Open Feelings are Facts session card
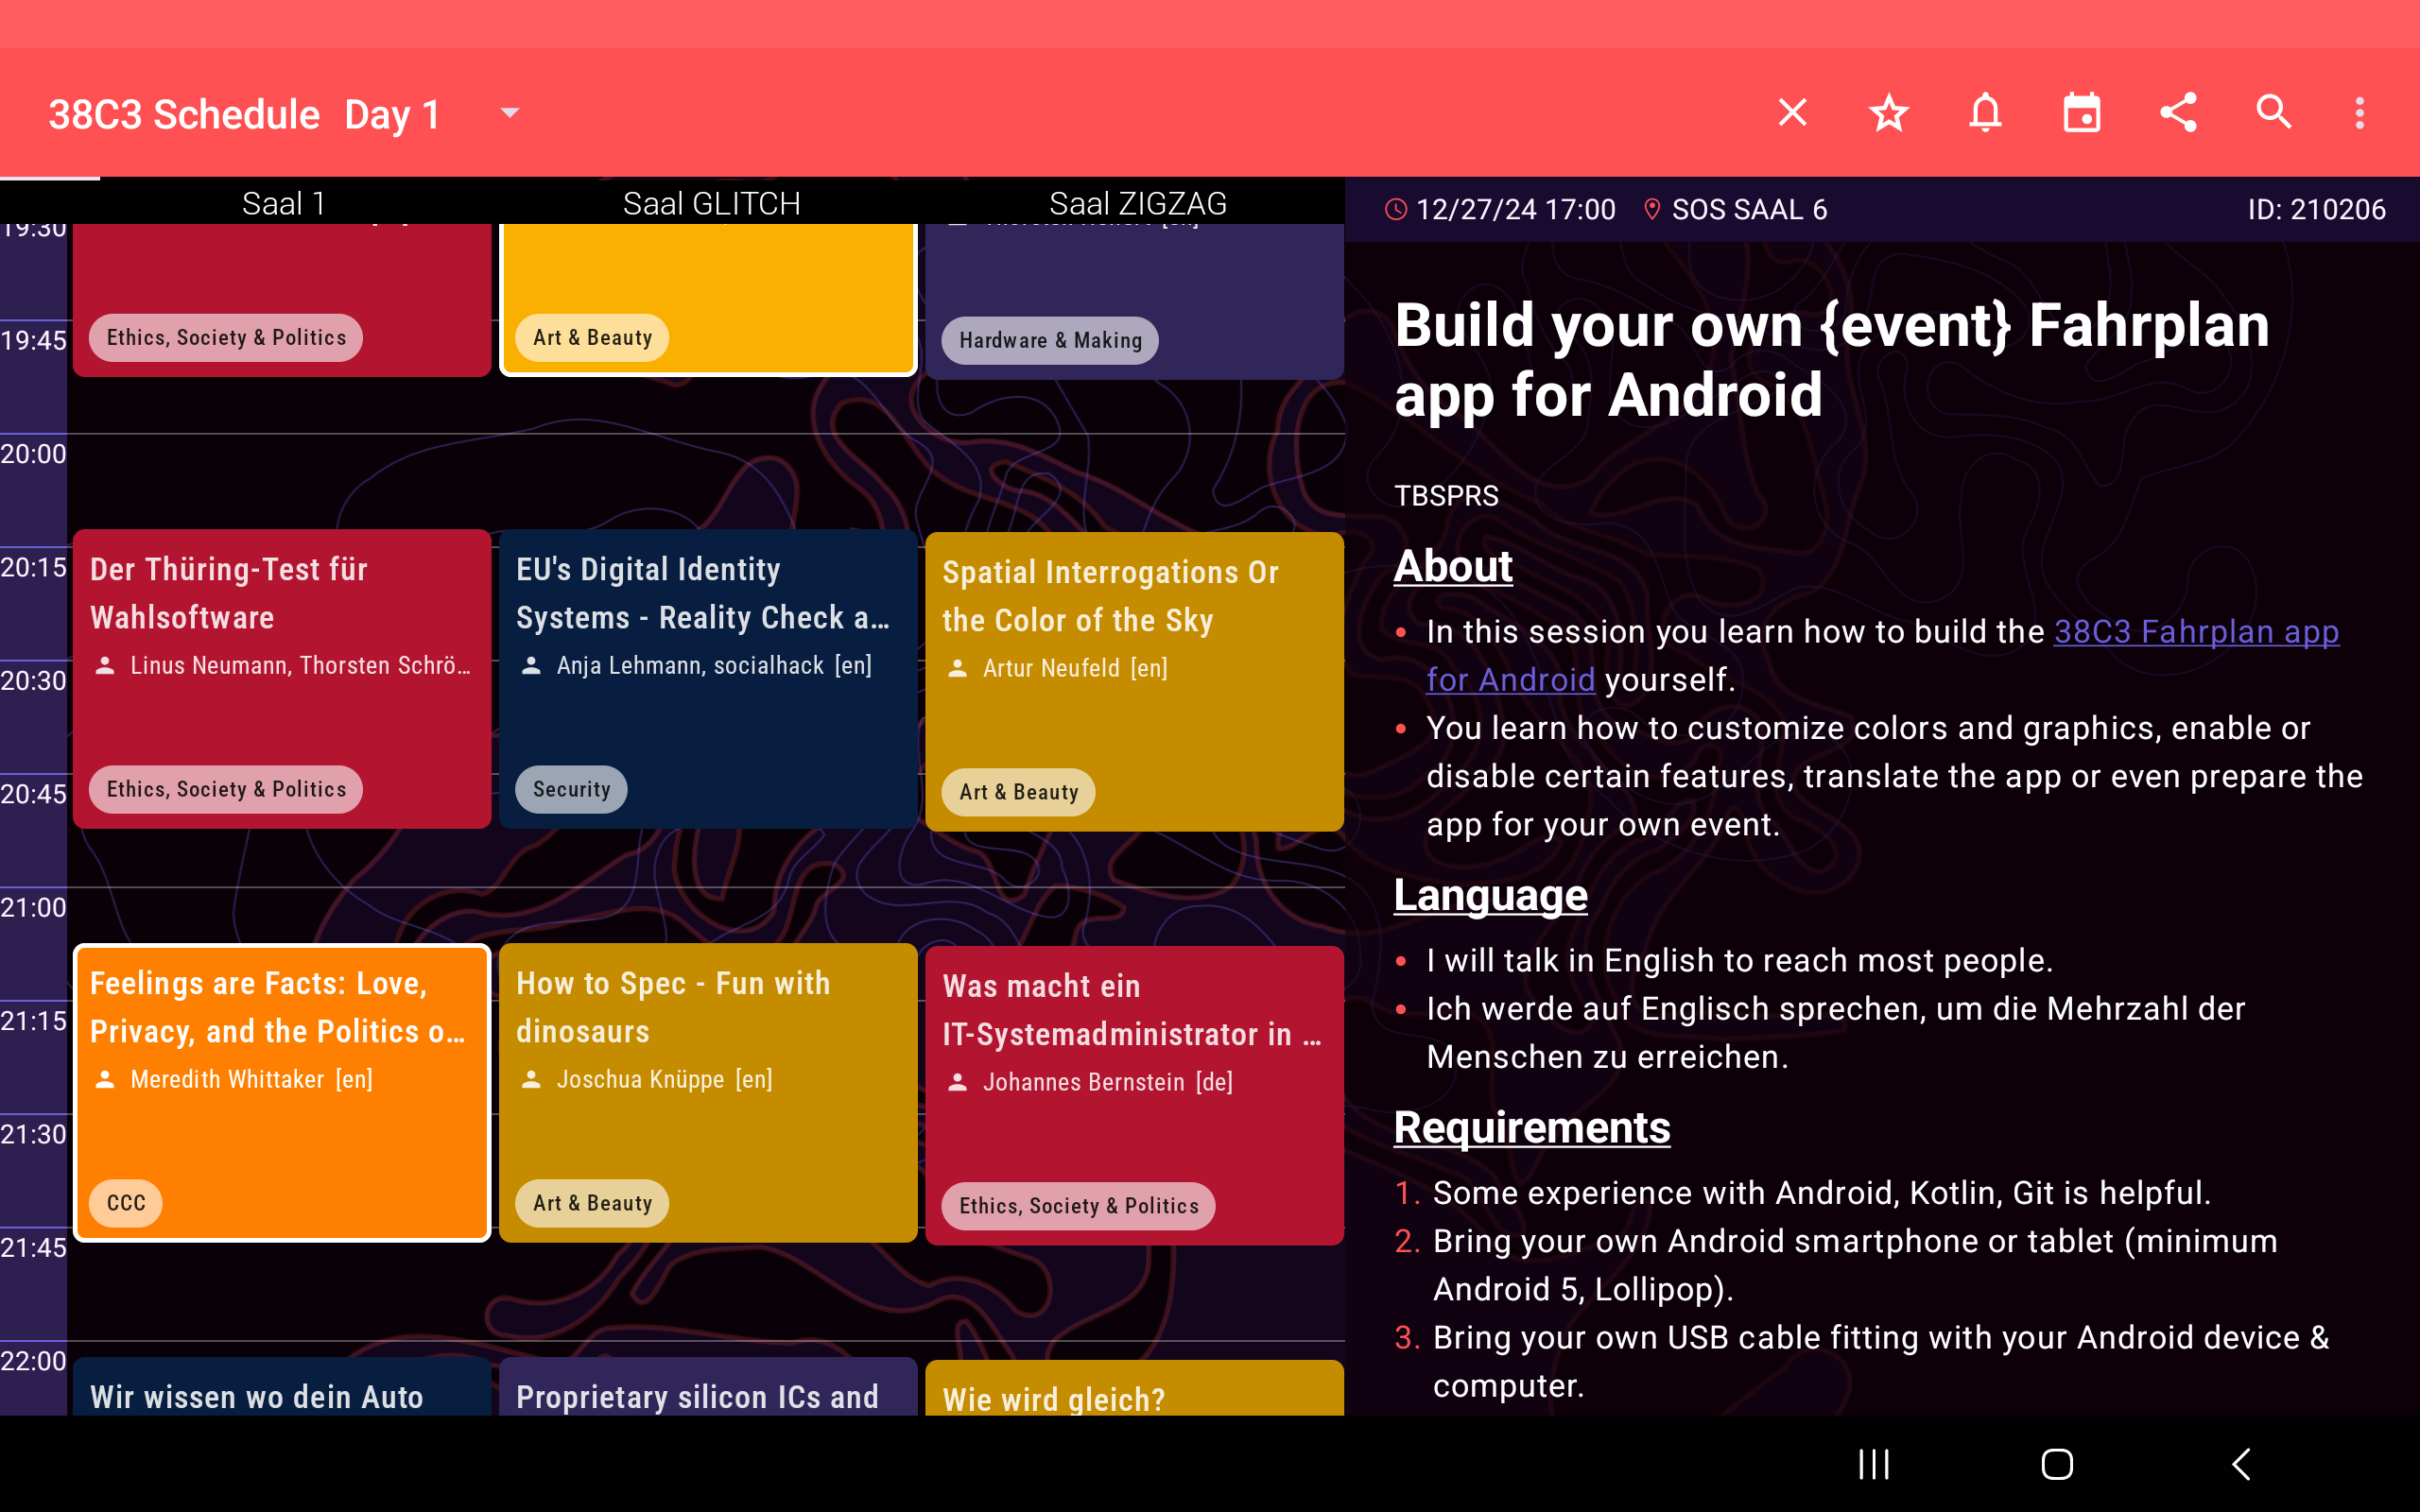 coord(282,1092)
